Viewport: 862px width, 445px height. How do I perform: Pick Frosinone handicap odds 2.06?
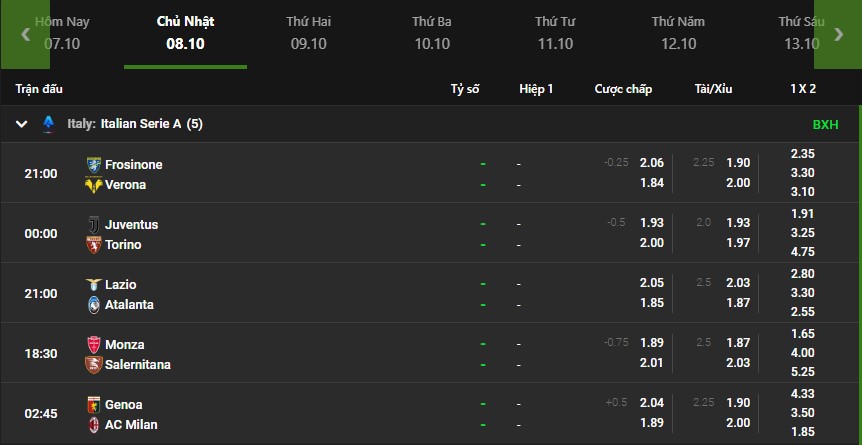[652, 163]
